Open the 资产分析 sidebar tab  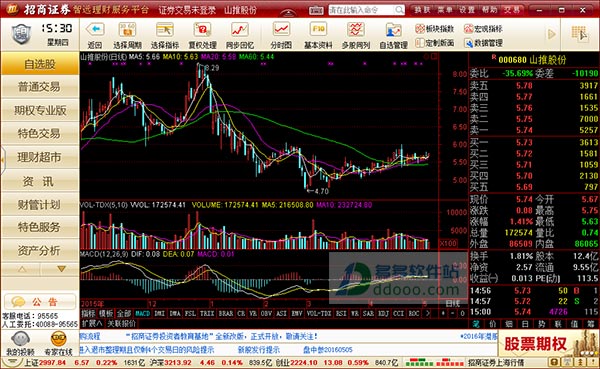[x=40, y=251]
